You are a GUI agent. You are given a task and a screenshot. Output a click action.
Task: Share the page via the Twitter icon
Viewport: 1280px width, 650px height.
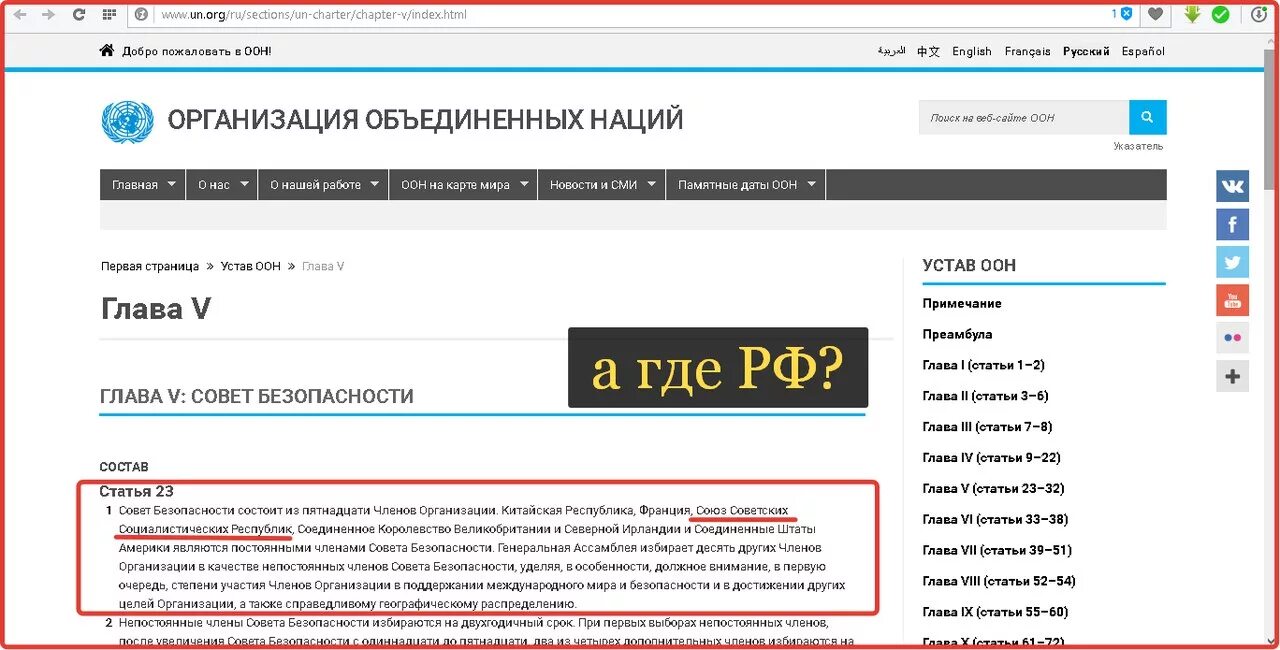(x=1232, y=261)
